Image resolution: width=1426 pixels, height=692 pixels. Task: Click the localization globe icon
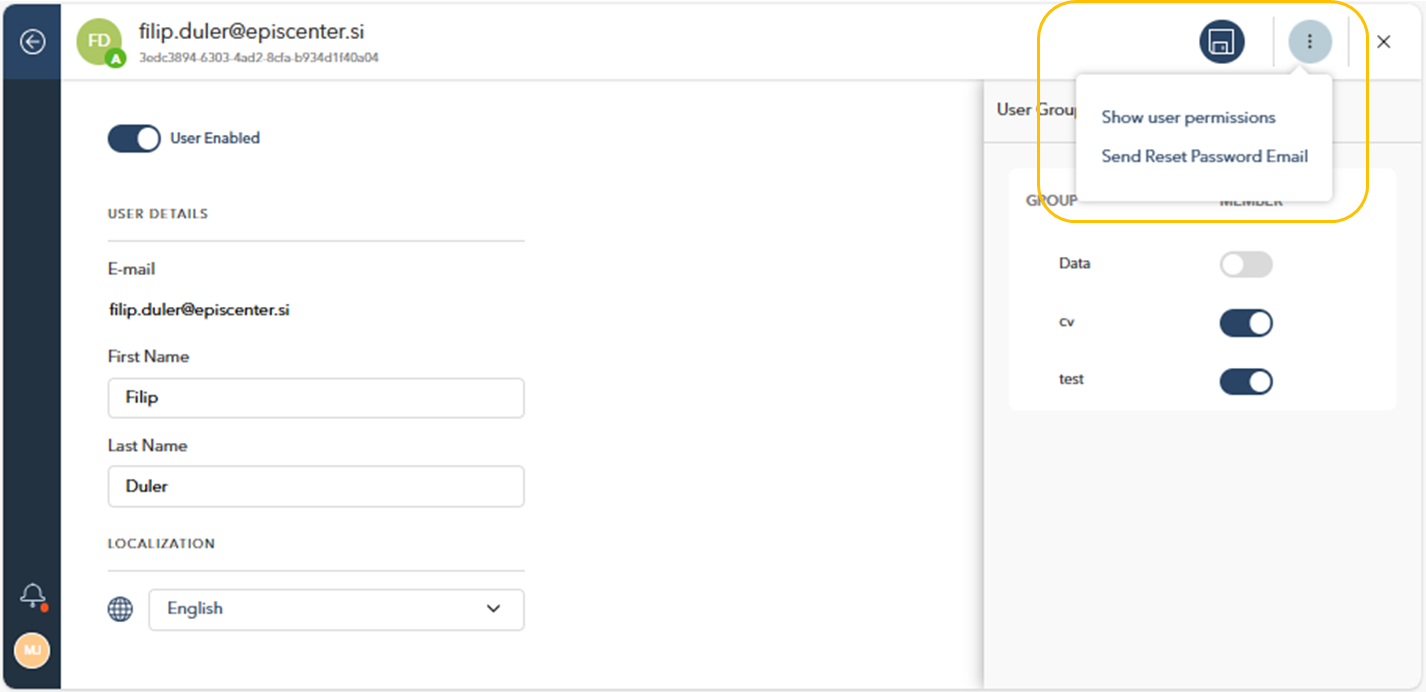120,609
